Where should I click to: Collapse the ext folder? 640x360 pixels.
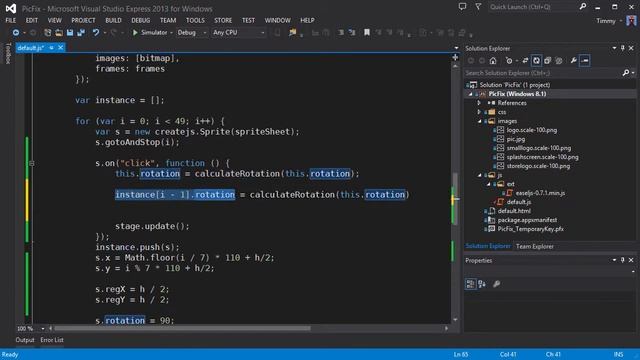[489, 184]
